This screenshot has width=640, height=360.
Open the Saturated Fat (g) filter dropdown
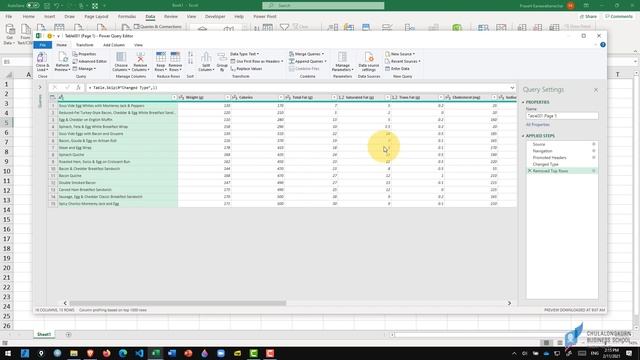(387, 97)
